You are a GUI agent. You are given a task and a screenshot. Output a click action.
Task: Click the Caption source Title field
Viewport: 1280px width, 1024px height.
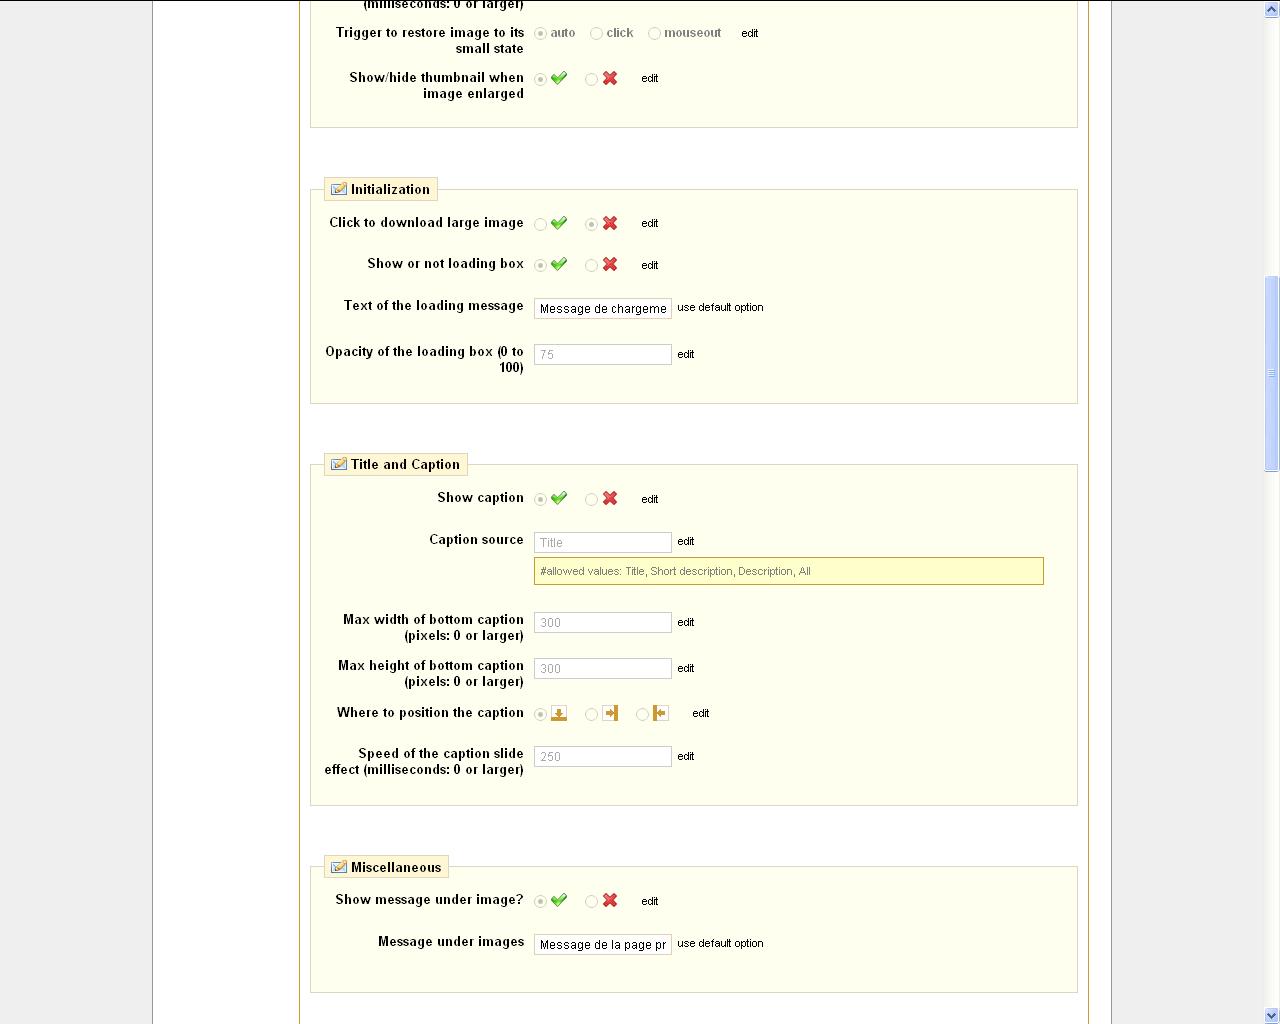[603, 542]
